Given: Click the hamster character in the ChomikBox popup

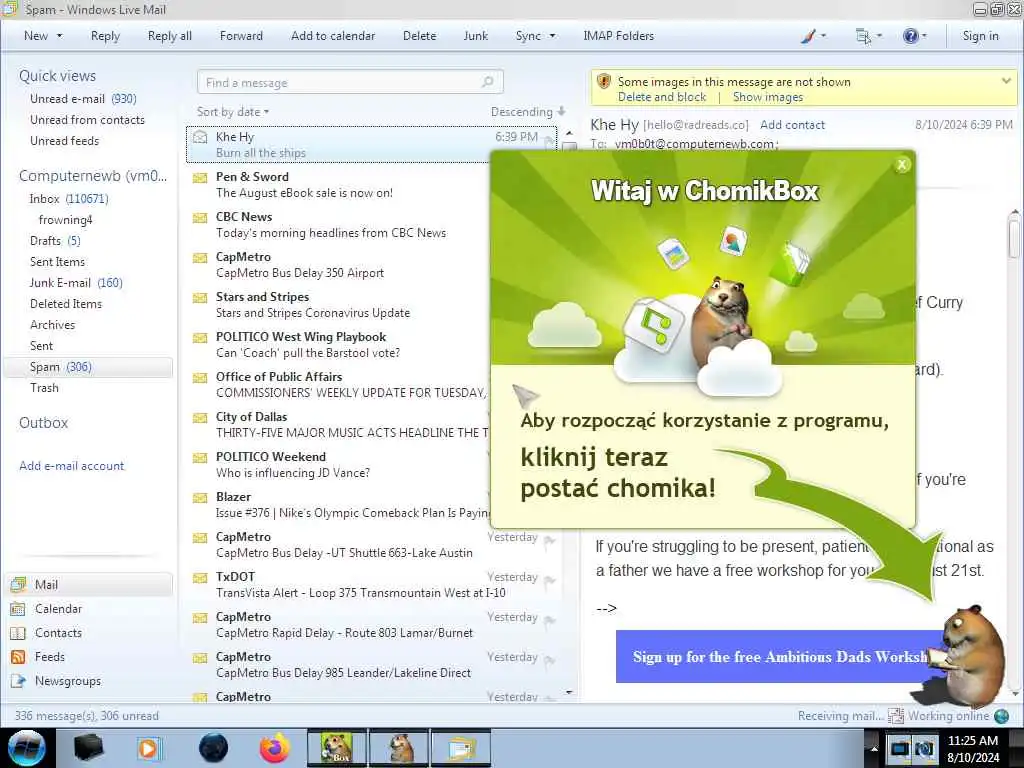Looking at the screenshot, I should click(723, 320).
